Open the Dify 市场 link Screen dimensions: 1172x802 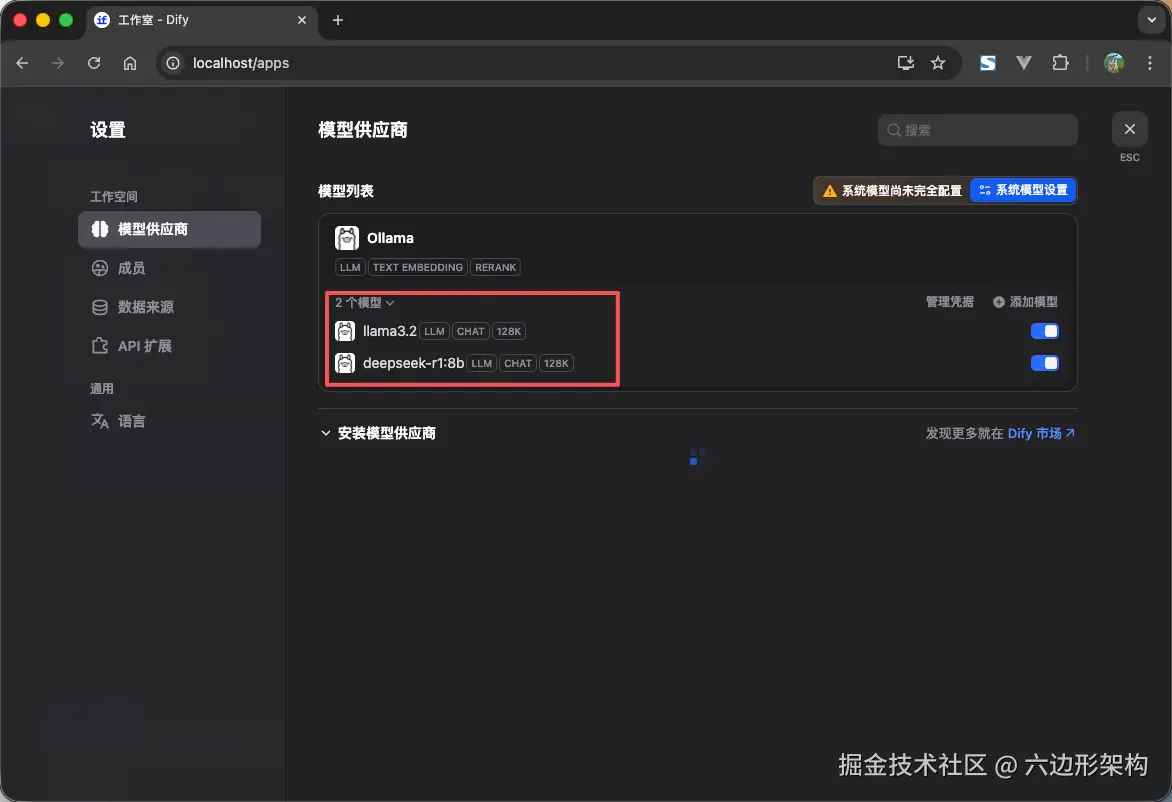(1041, 434)
